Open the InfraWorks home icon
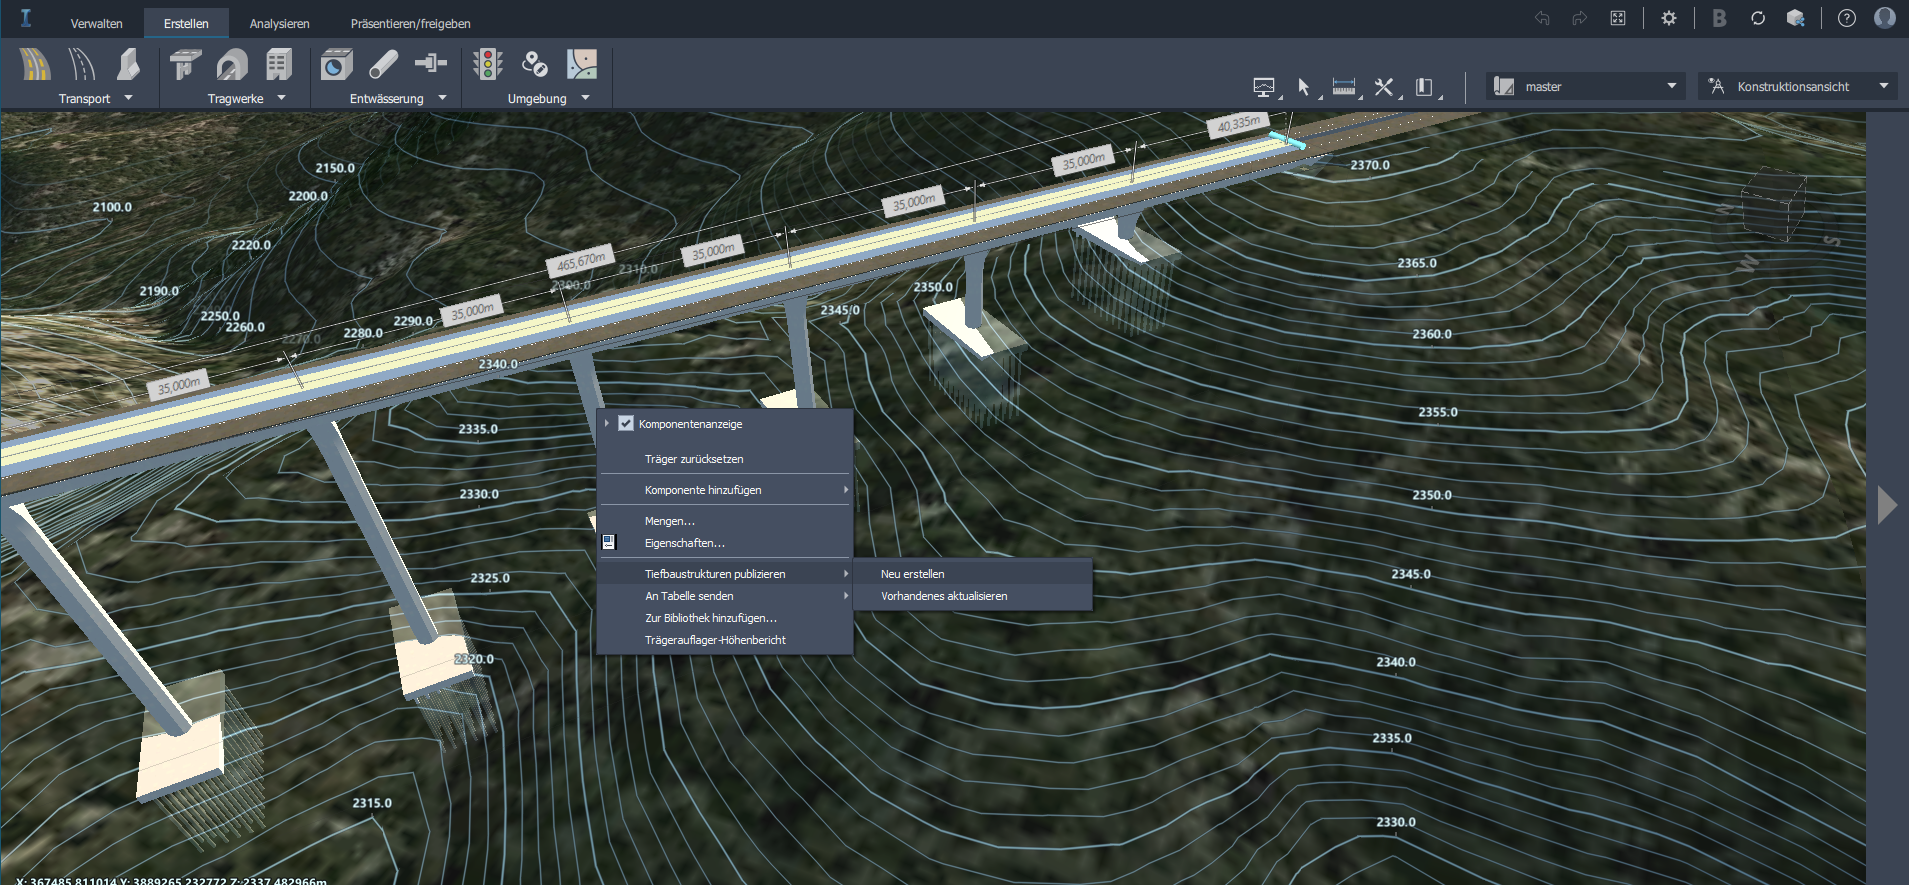 coord(26,18)
